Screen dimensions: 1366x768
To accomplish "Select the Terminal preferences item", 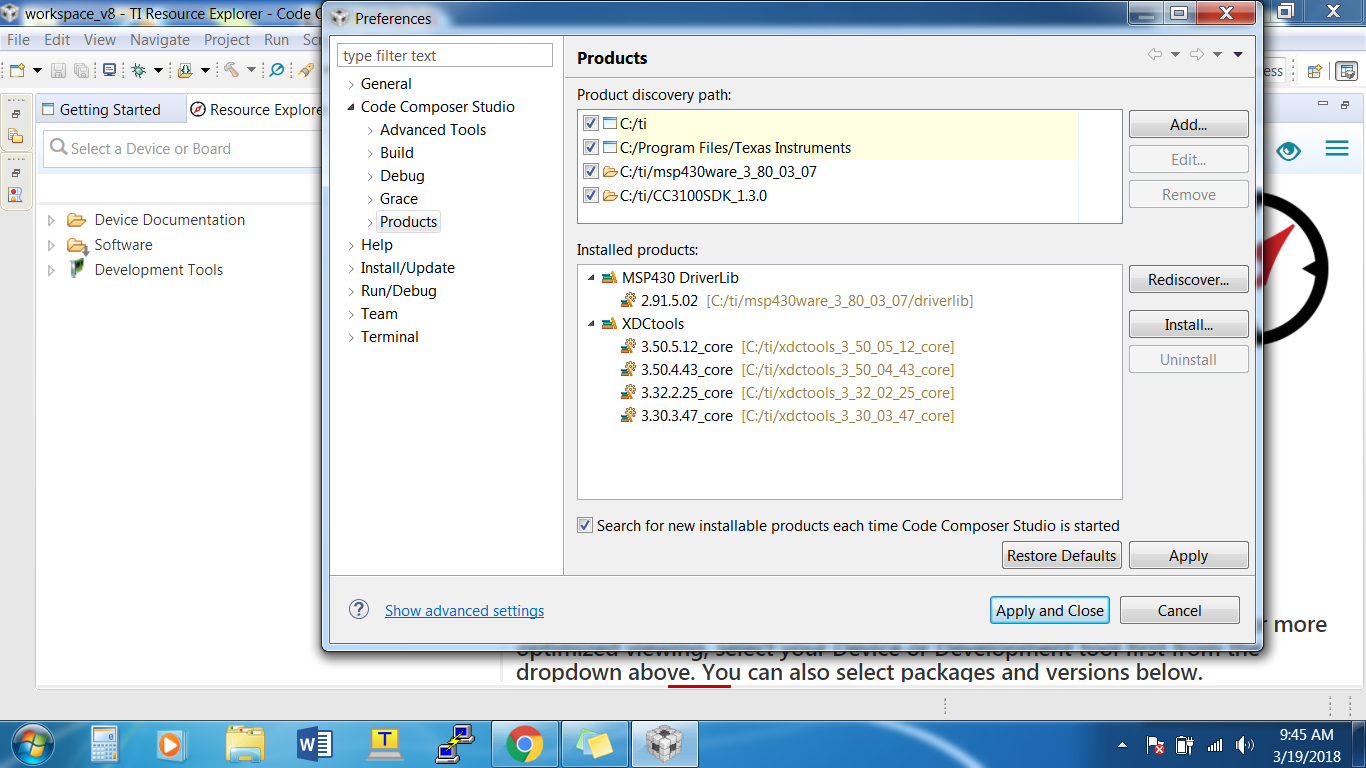I will click(x=390, y=337).
